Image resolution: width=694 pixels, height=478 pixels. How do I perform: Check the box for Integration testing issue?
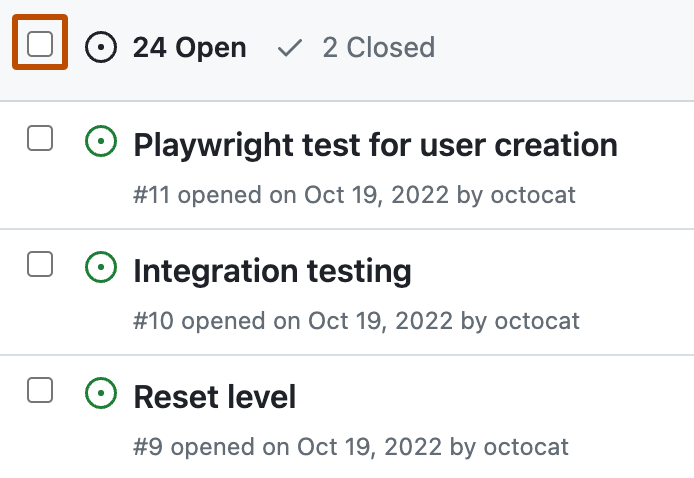[x=40, y=264]
